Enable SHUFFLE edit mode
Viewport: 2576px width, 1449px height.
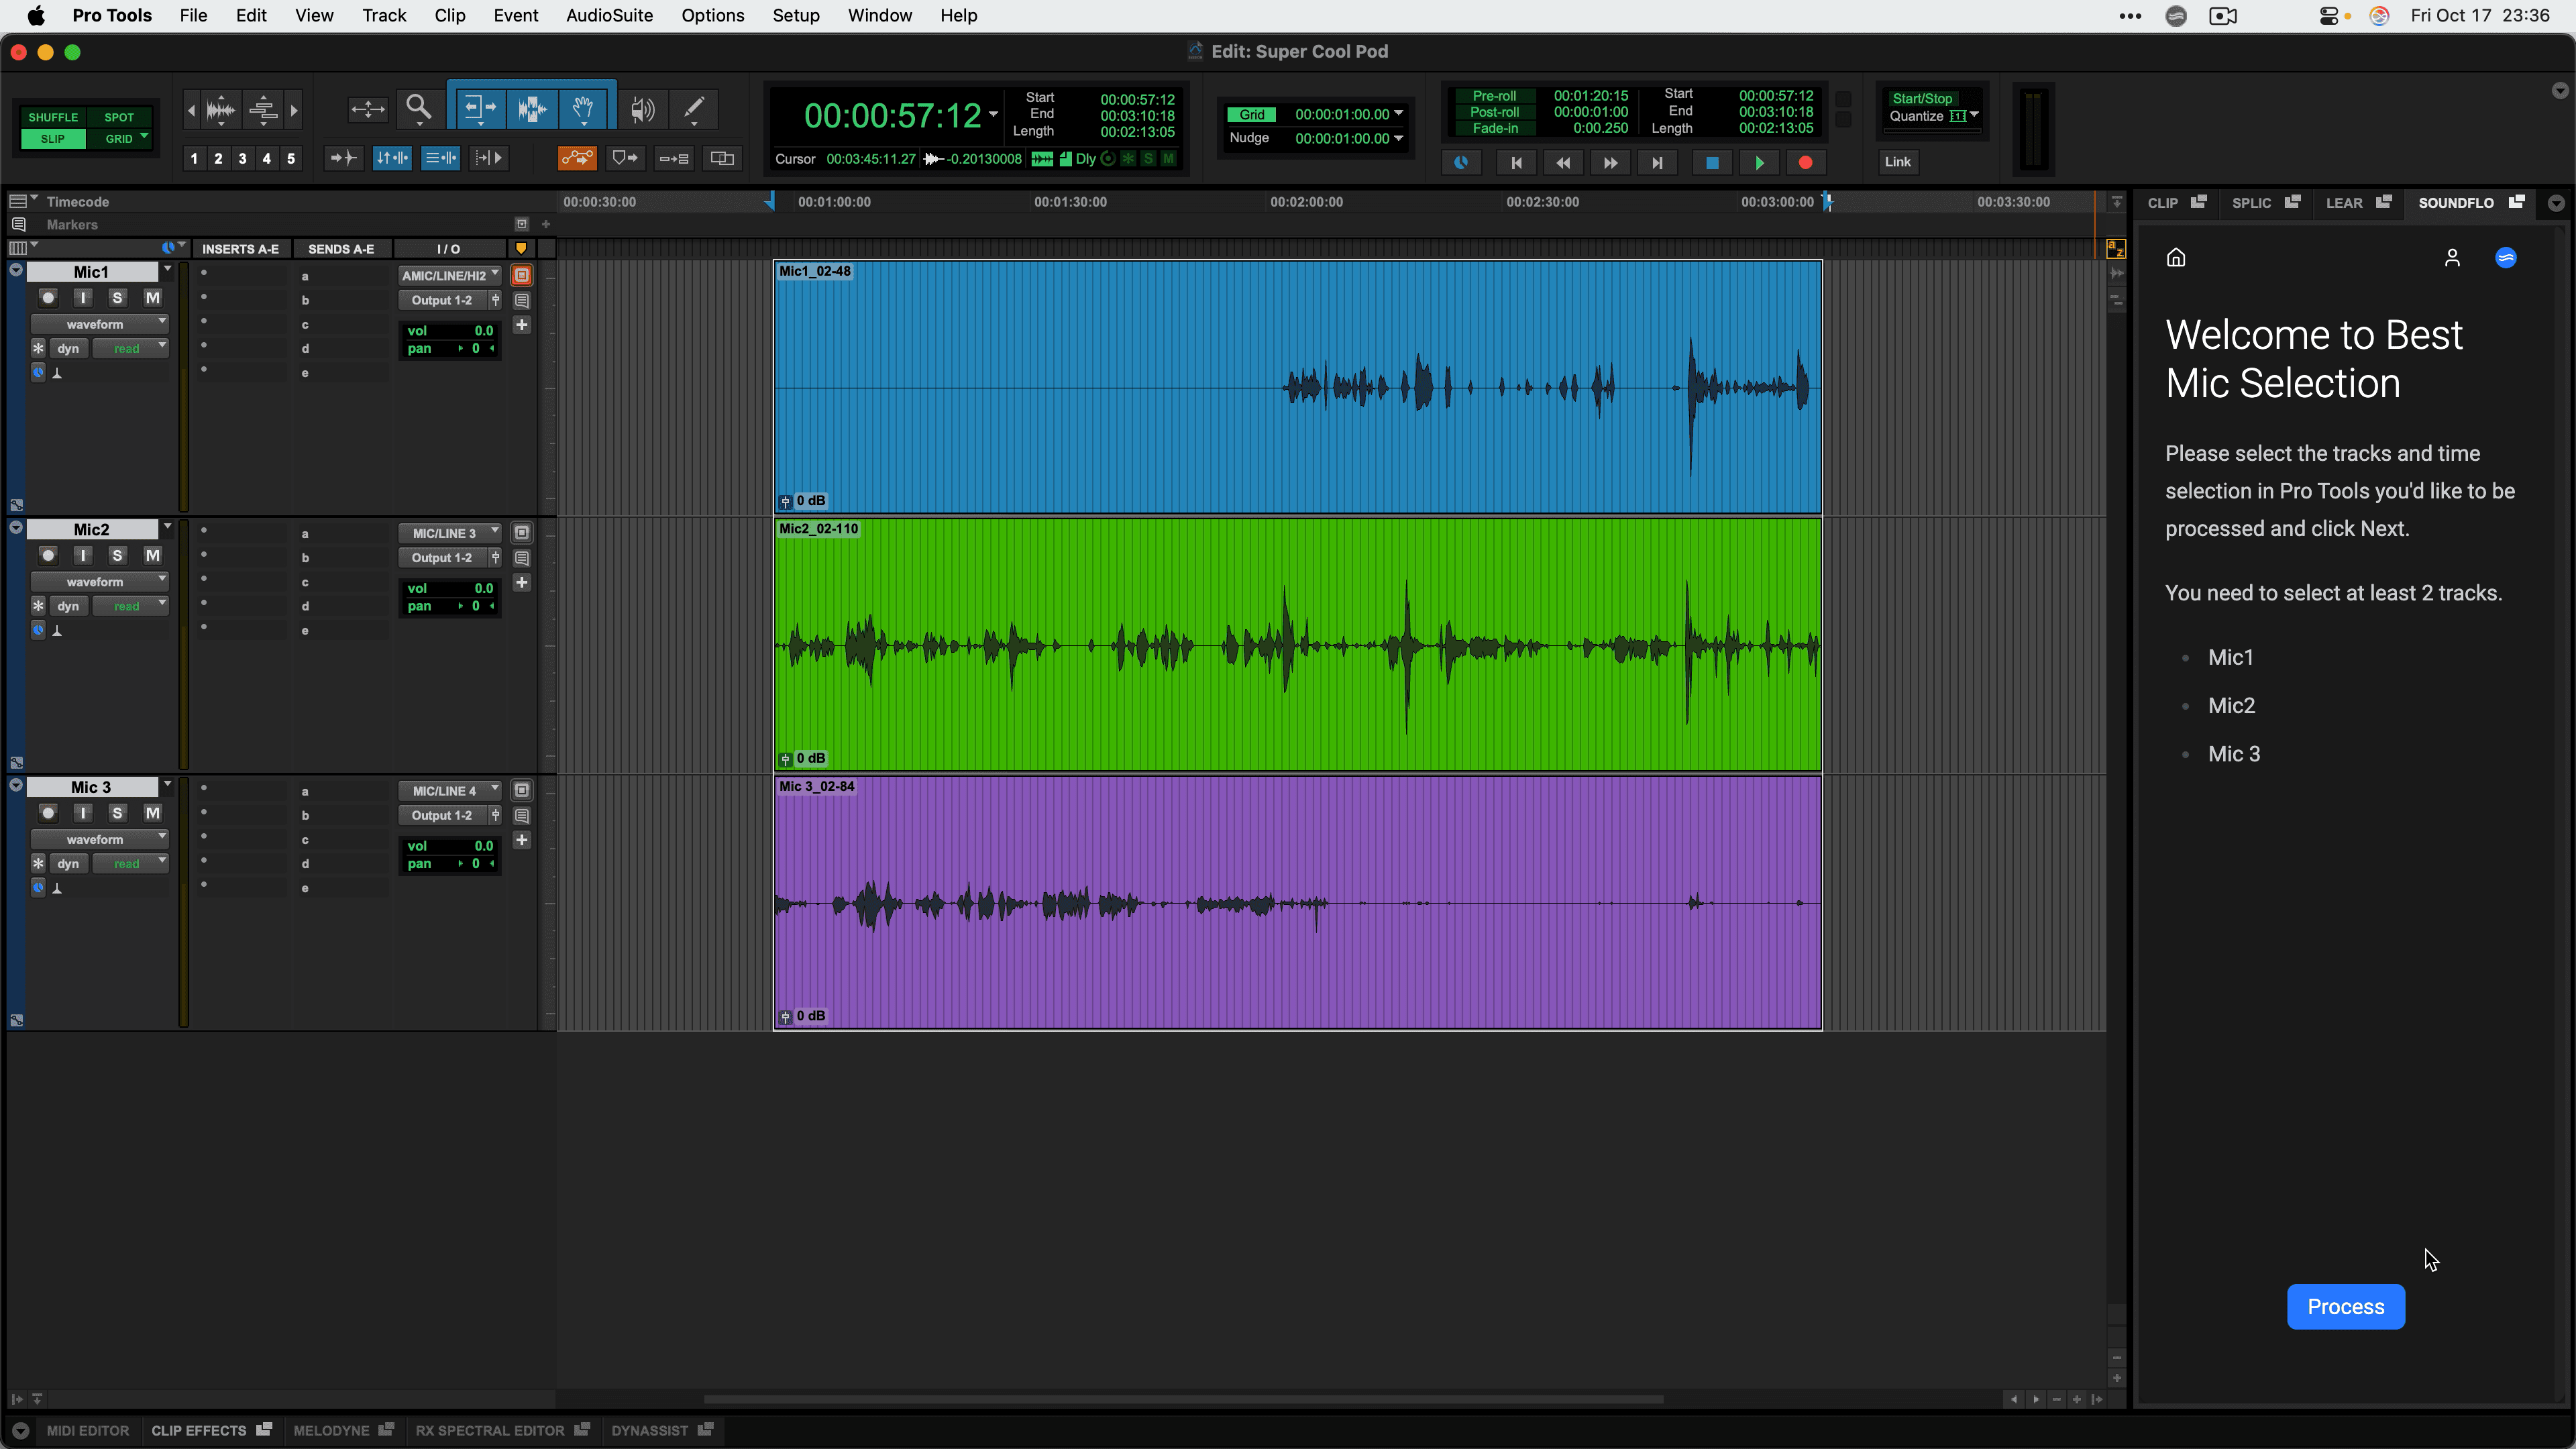pyautogui.click(x=53, y=117)
